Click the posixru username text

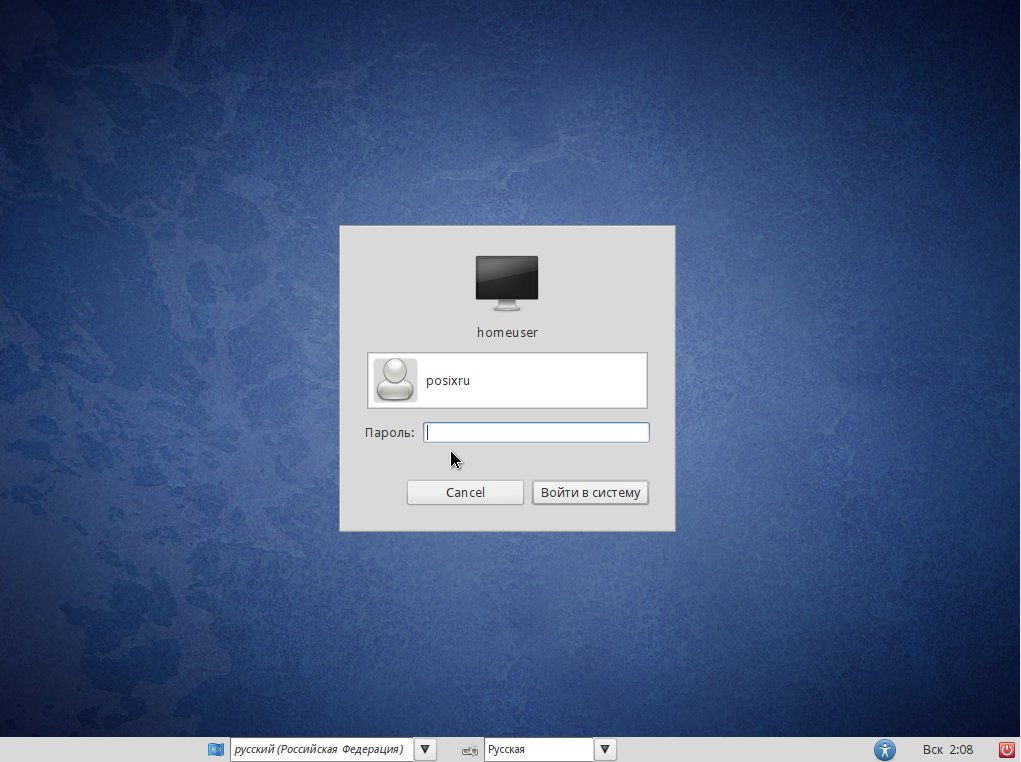point(447,380)
